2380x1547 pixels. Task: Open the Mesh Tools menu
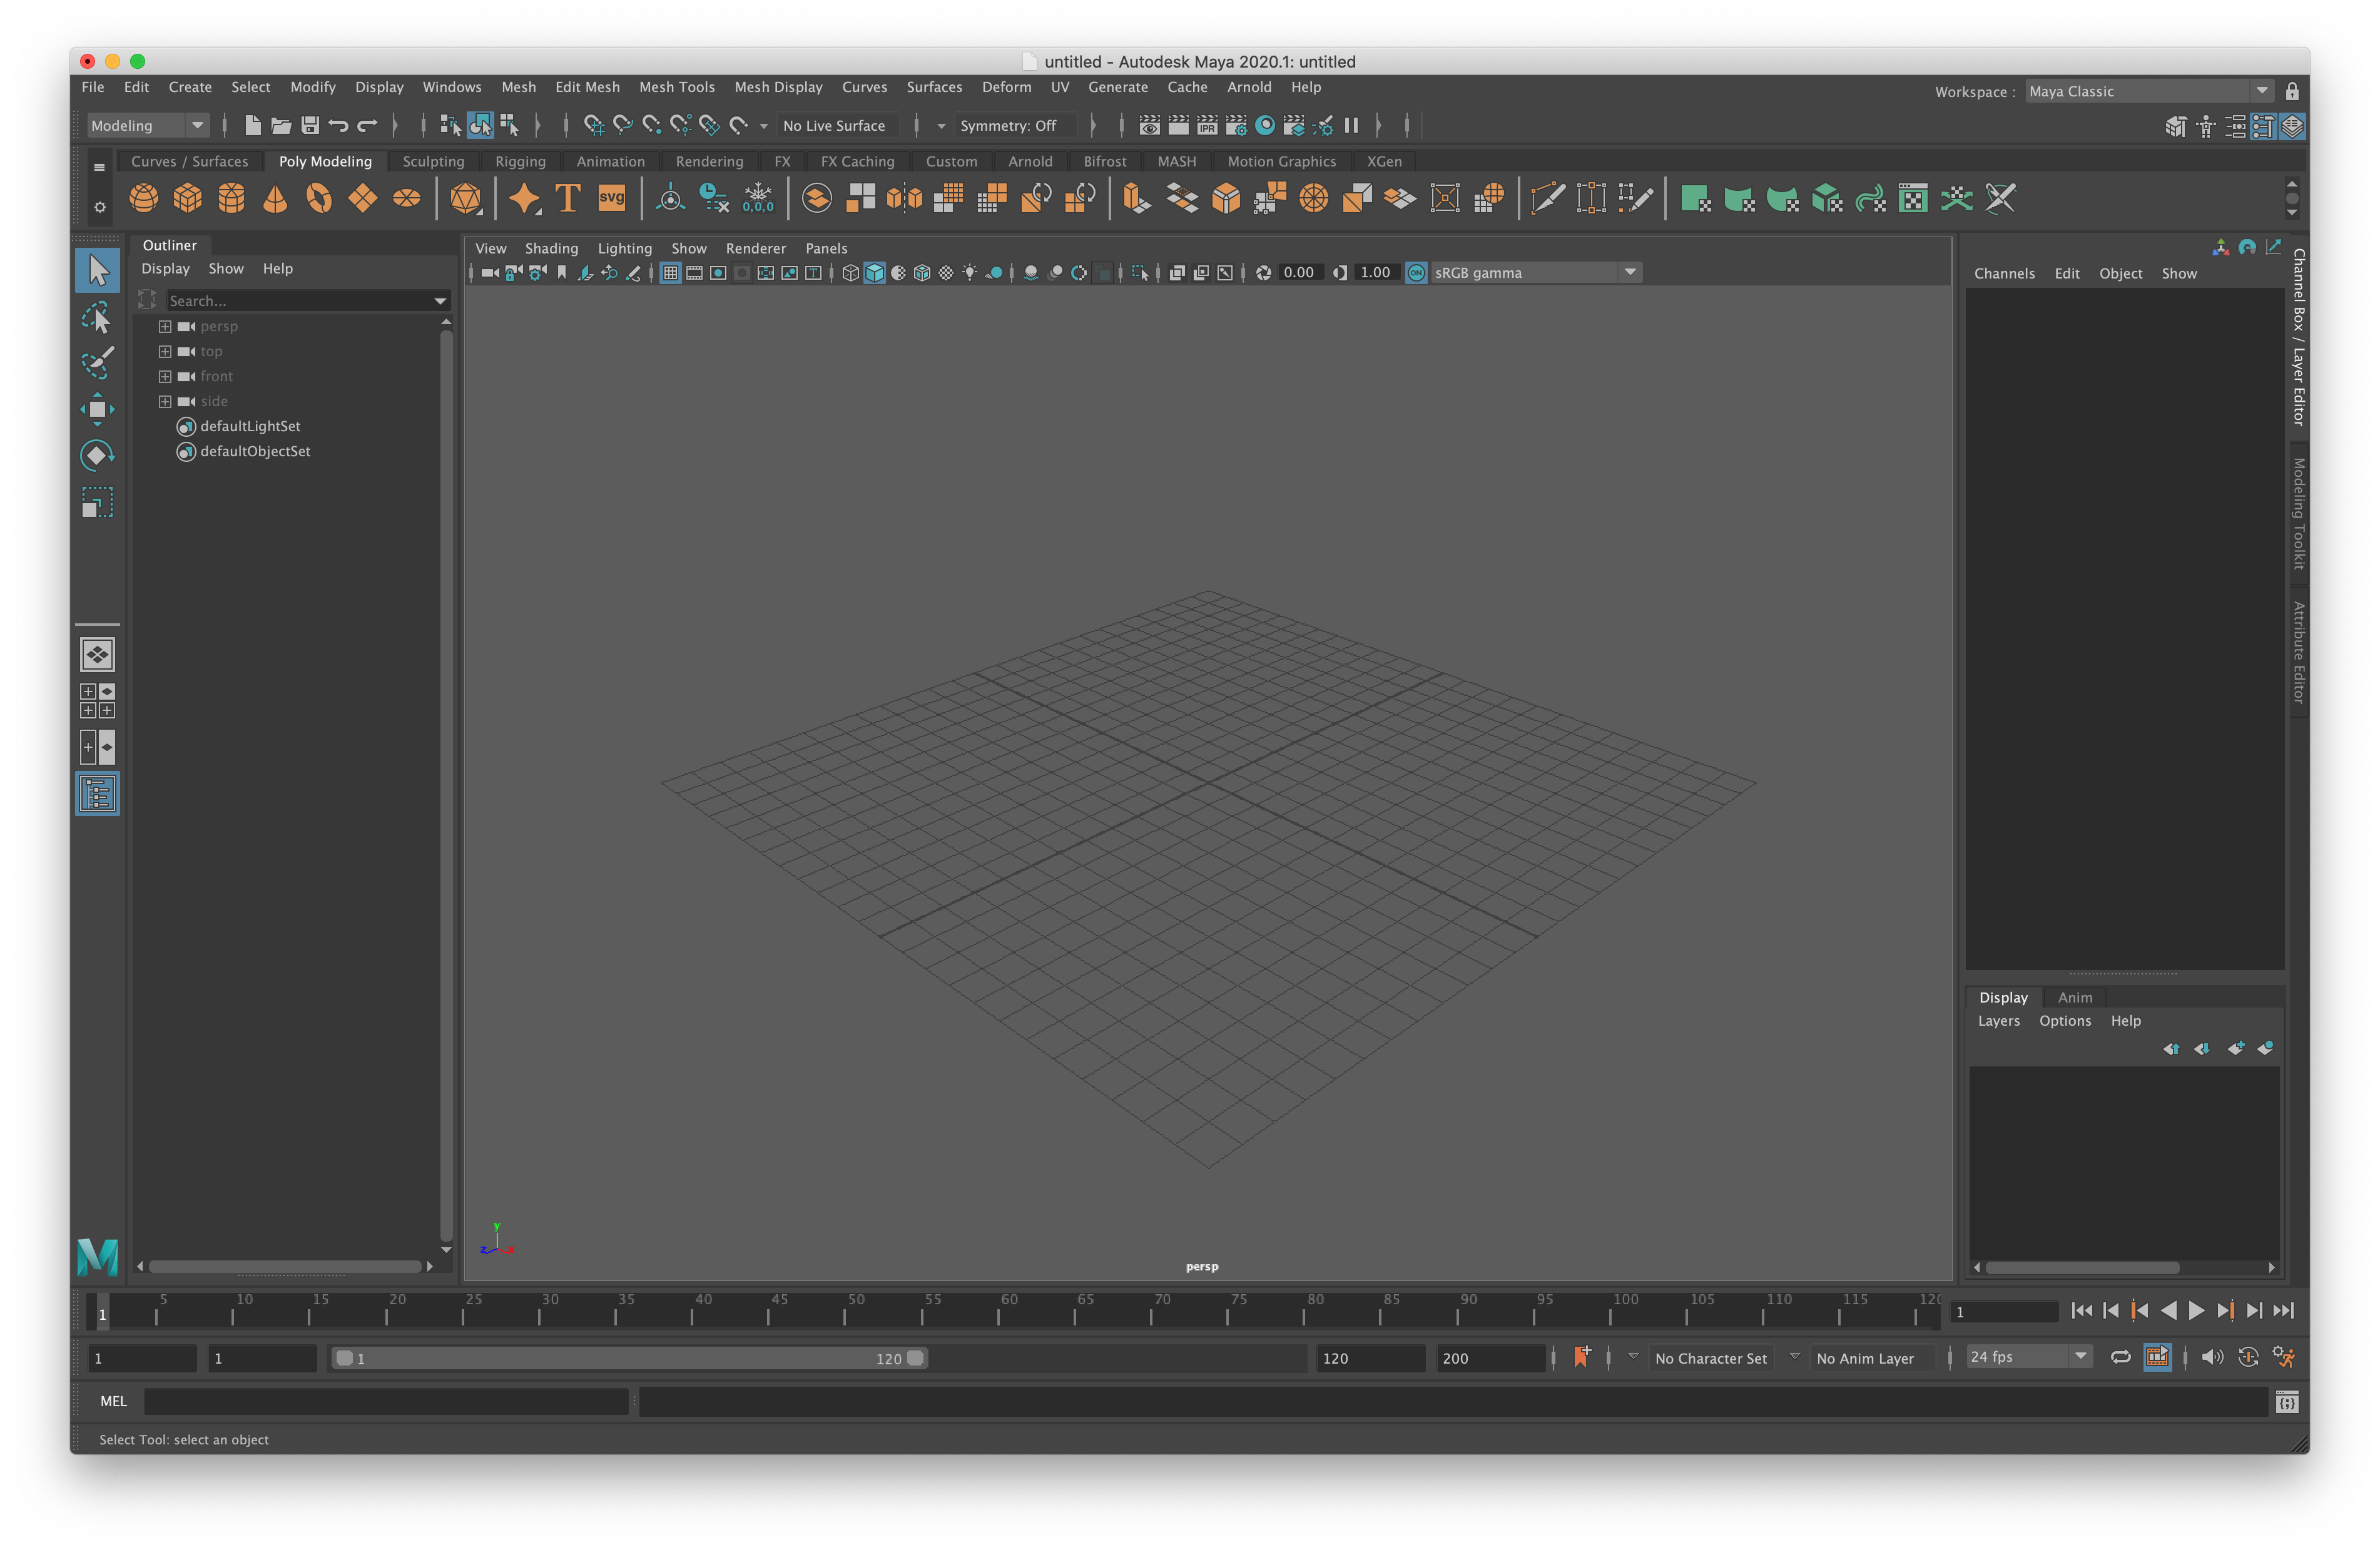677,87
